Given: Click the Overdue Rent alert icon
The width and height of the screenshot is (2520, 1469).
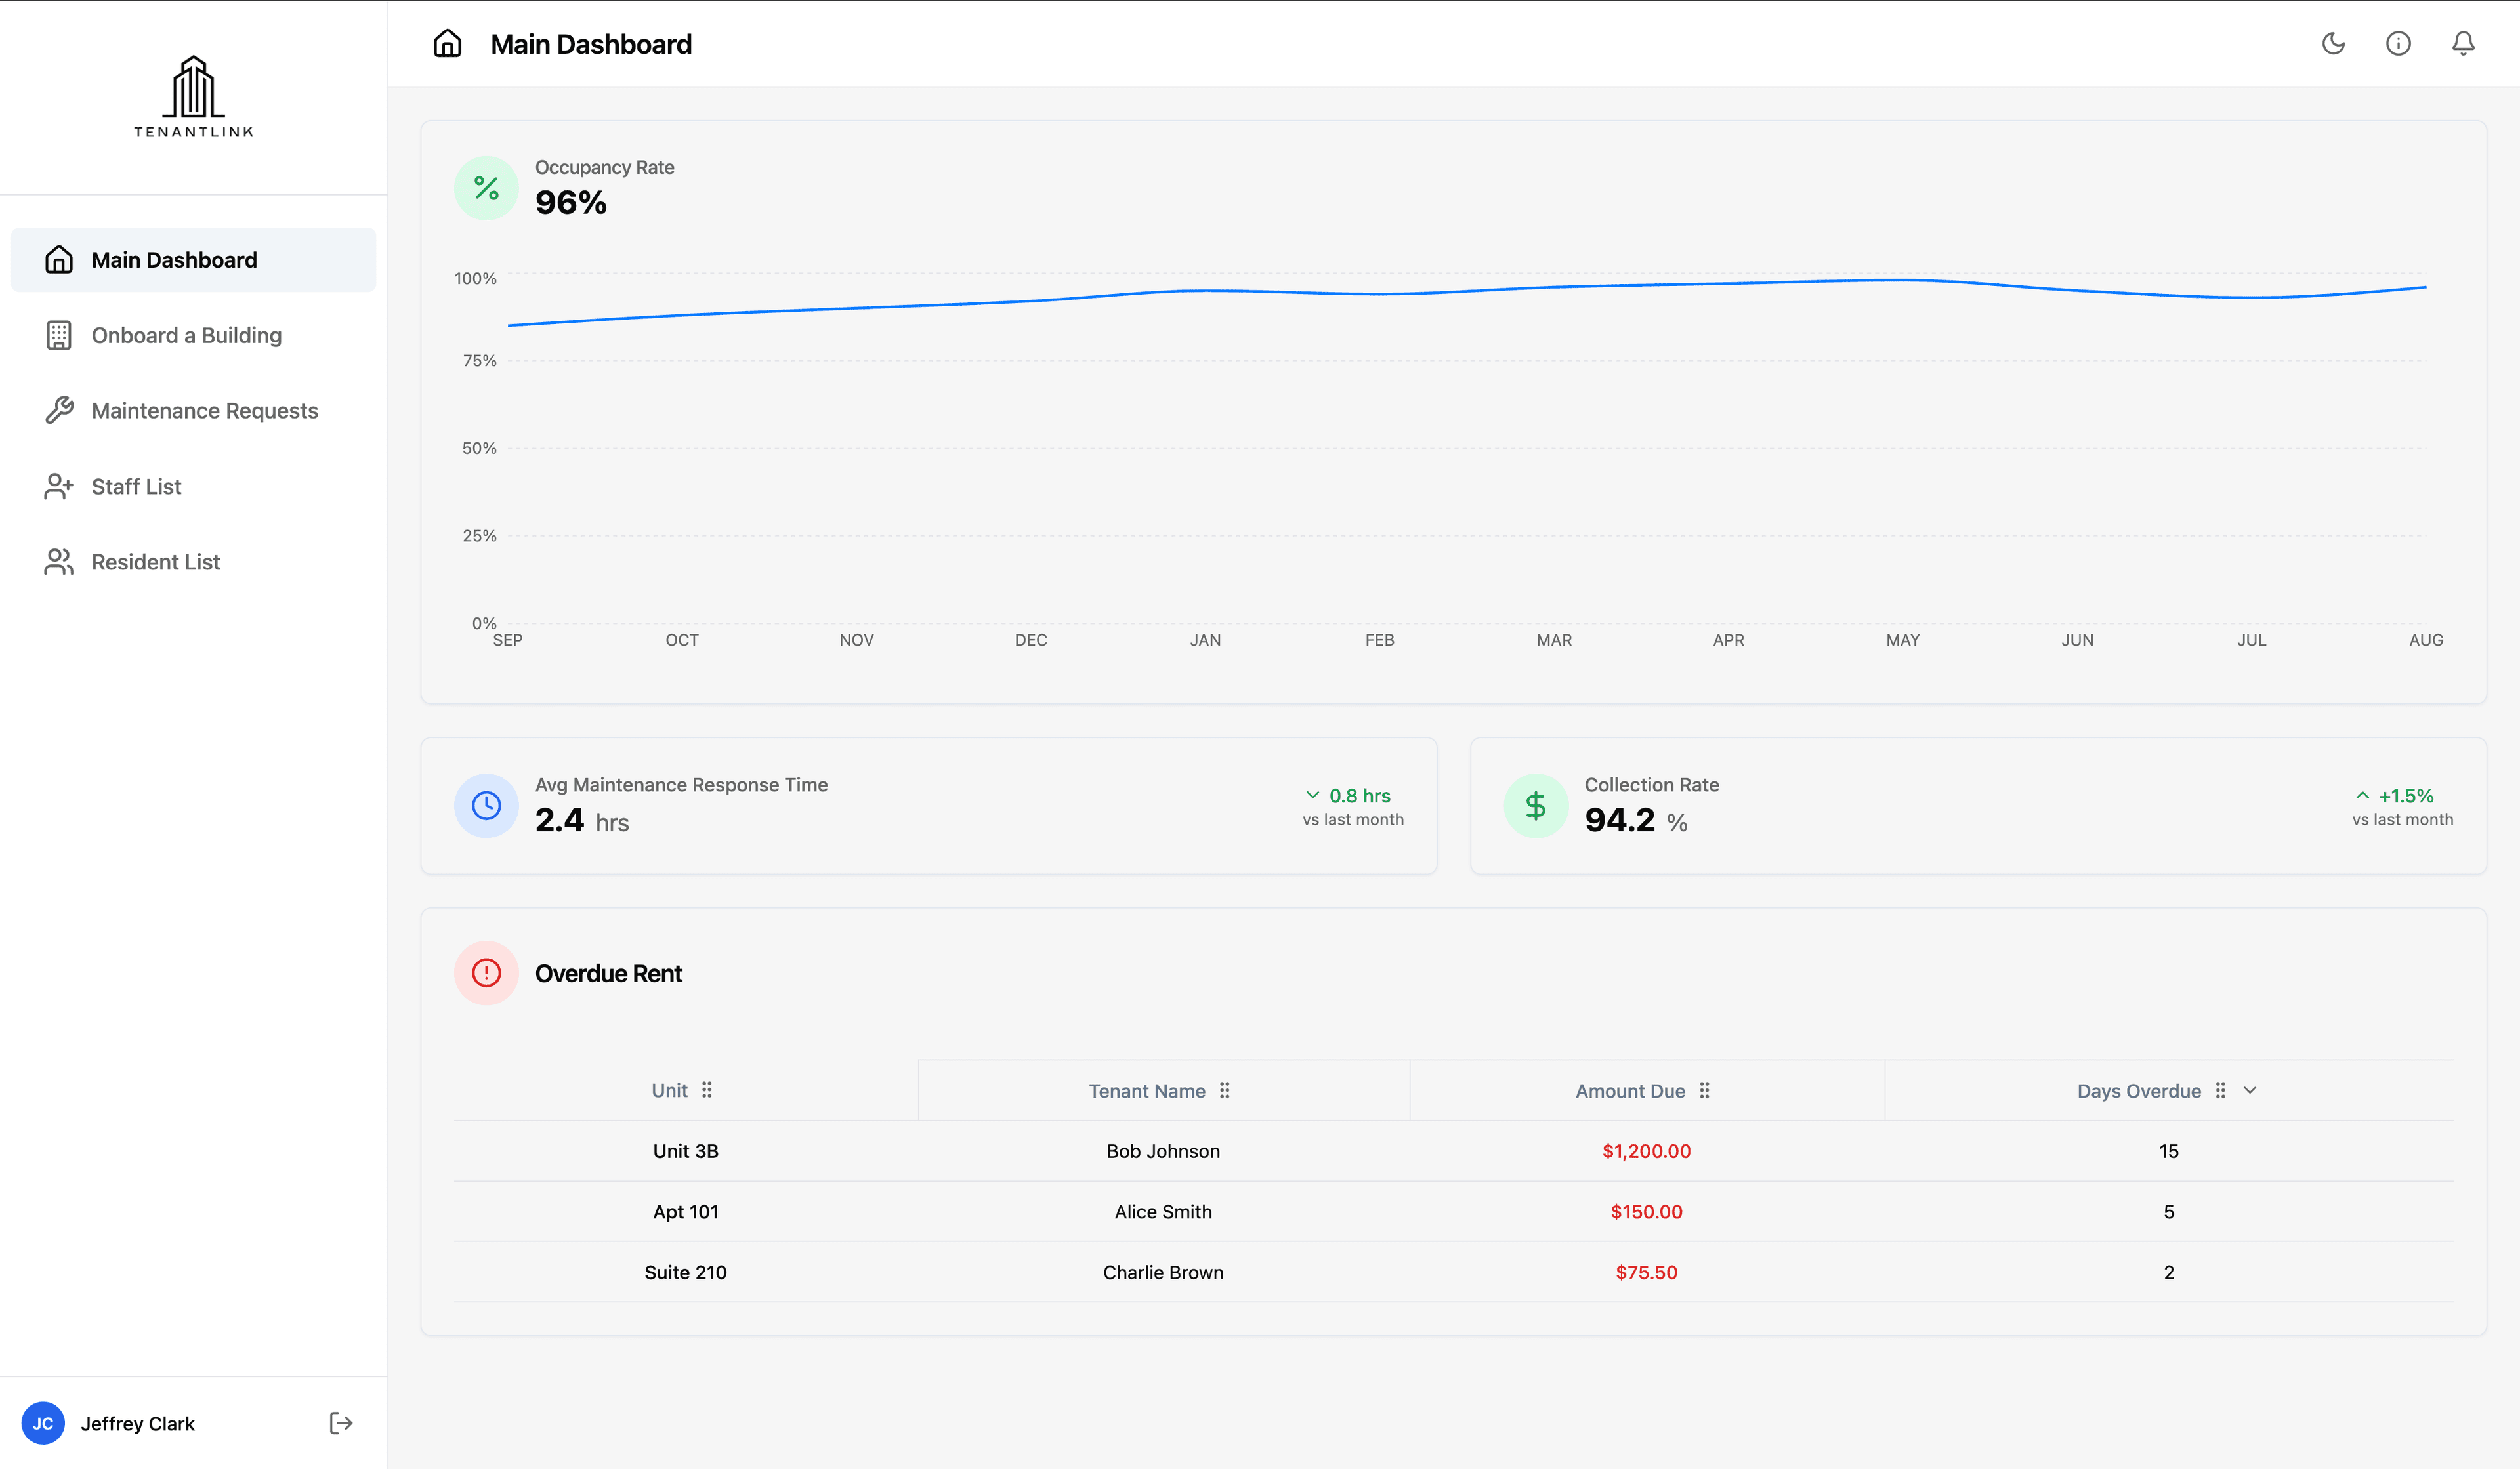Looking at the screenshot, I should (x=486, y=972).
